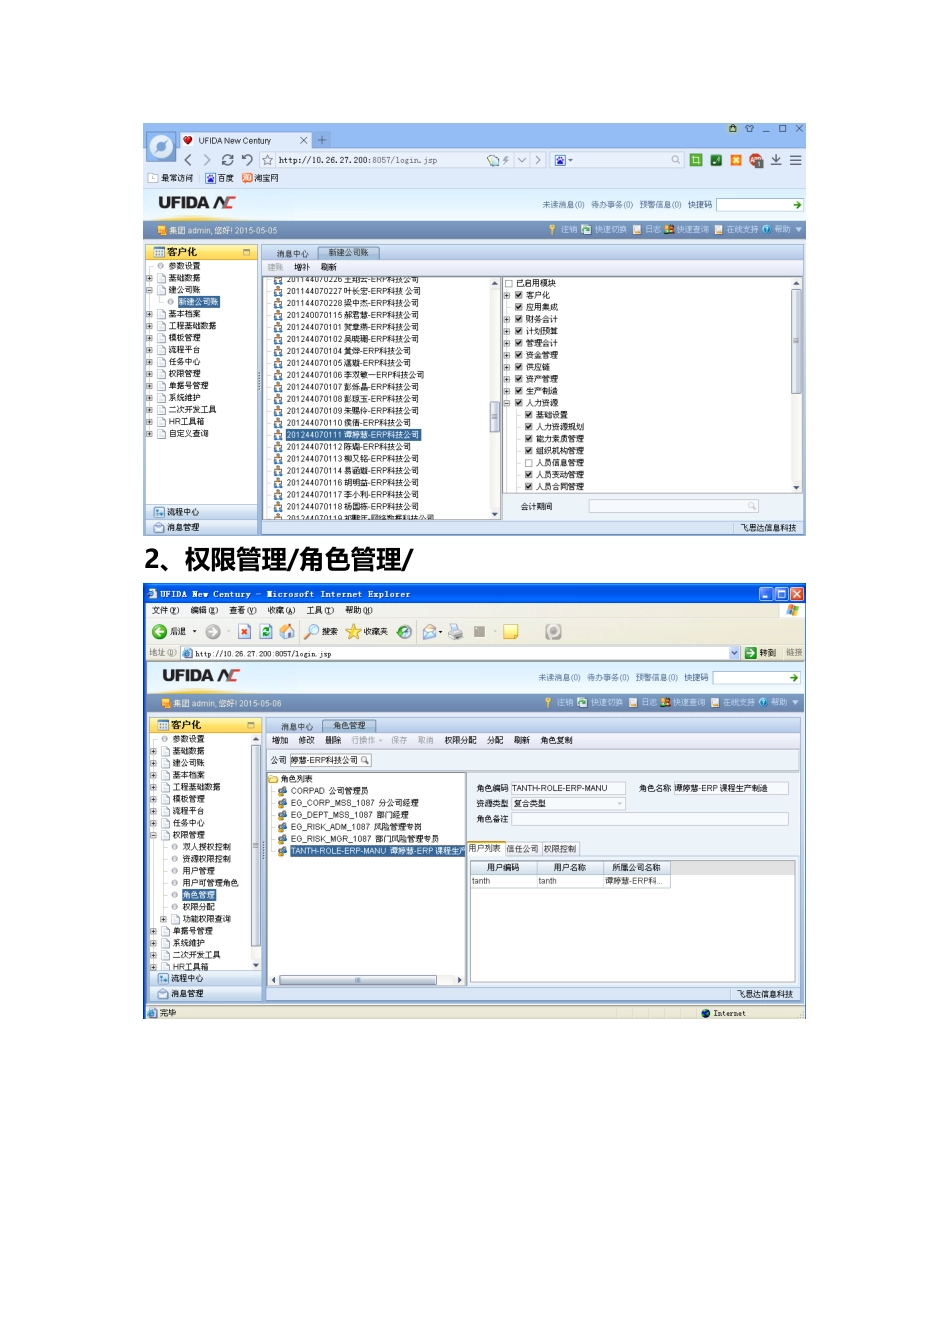
Task: Toggle the 财务会计 checkbox
Action: coord(519,320)
